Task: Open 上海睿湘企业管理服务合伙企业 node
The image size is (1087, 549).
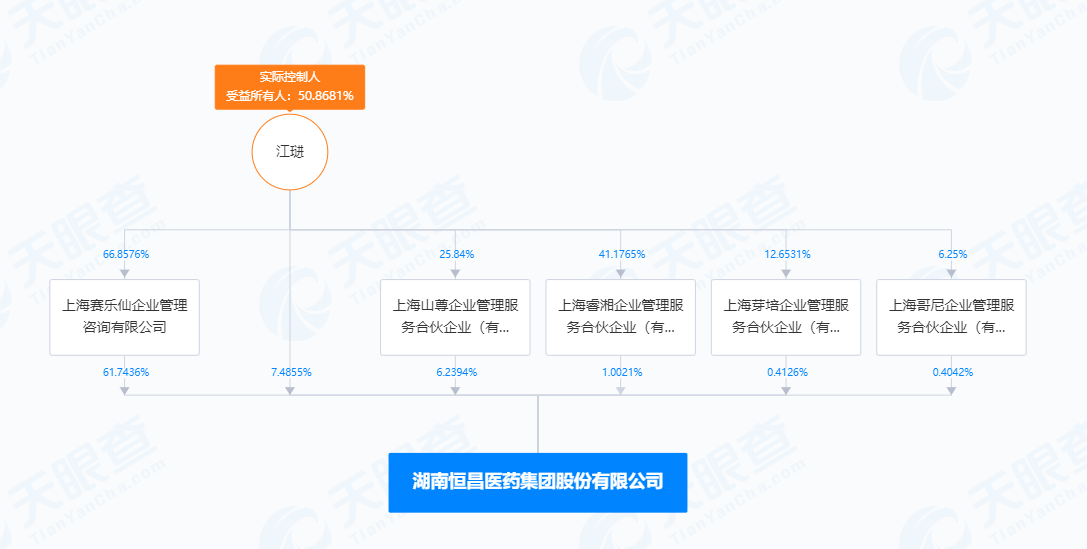Action: click(620, 317)
